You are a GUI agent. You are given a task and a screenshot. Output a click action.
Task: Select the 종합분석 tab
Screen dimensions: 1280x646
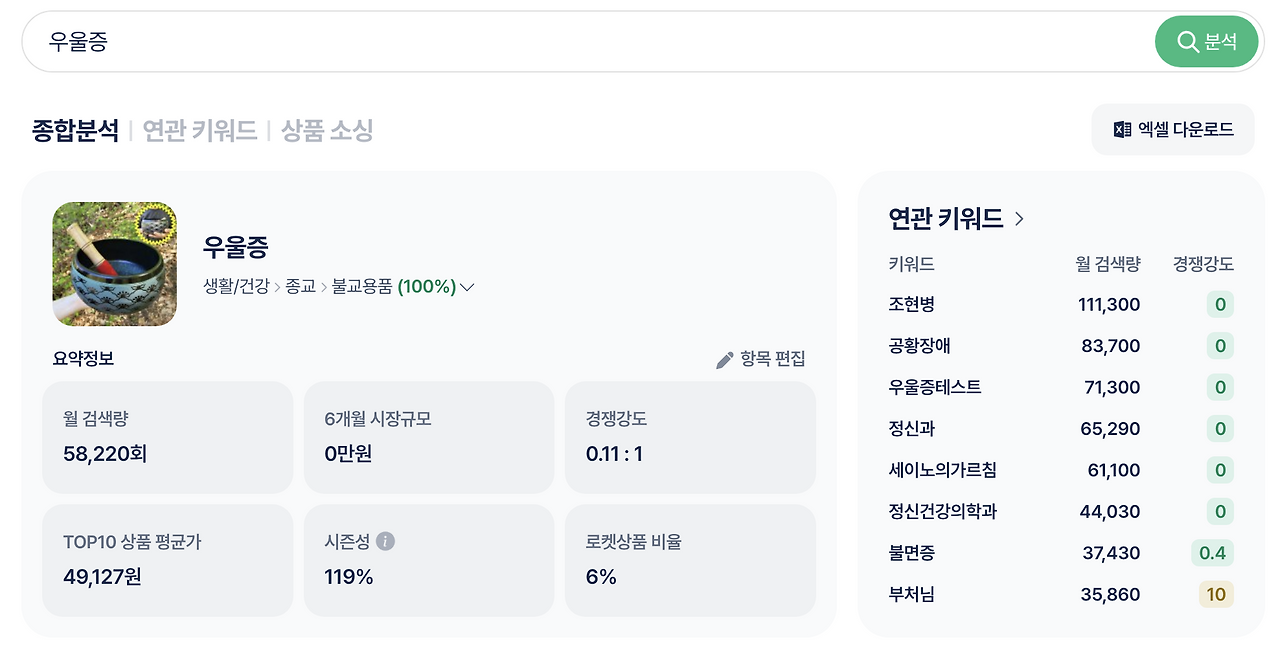(x=77, y=130)
